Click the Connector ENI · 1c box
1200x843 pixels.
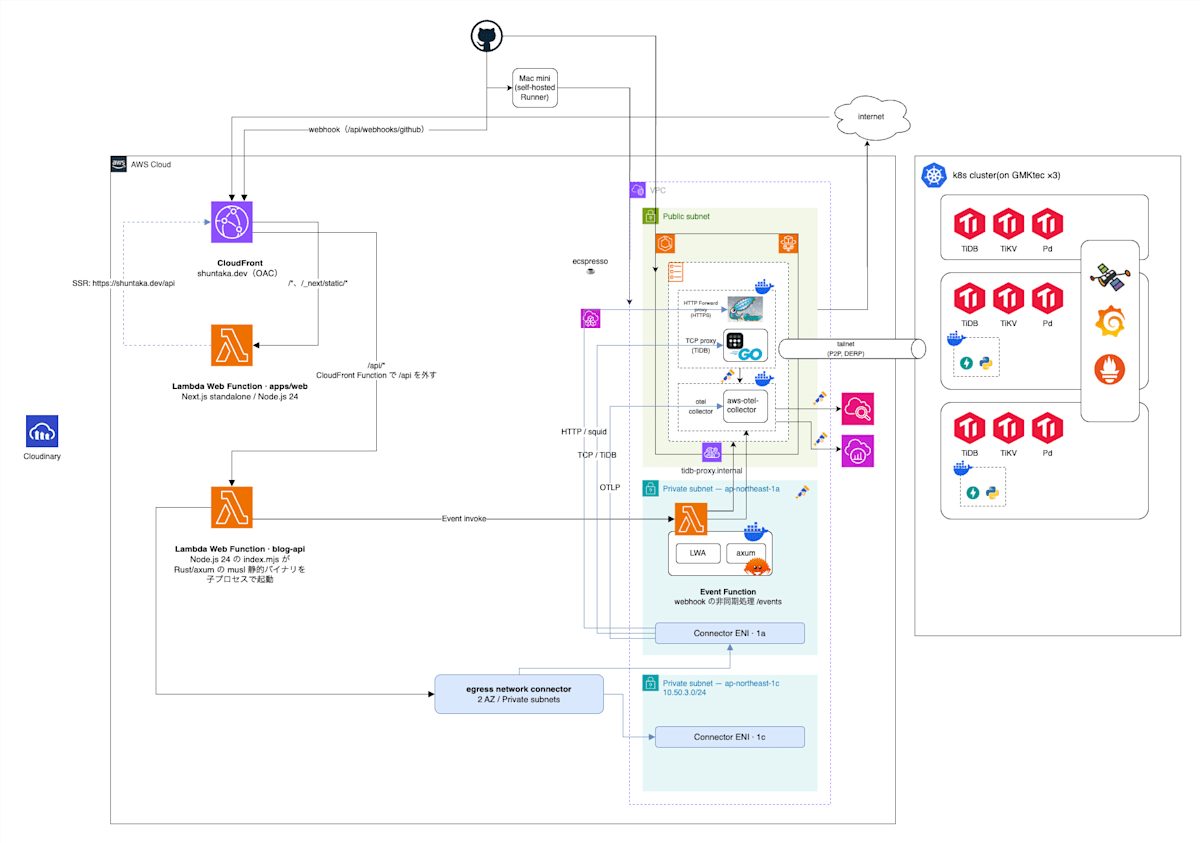(x=729, y=737)
